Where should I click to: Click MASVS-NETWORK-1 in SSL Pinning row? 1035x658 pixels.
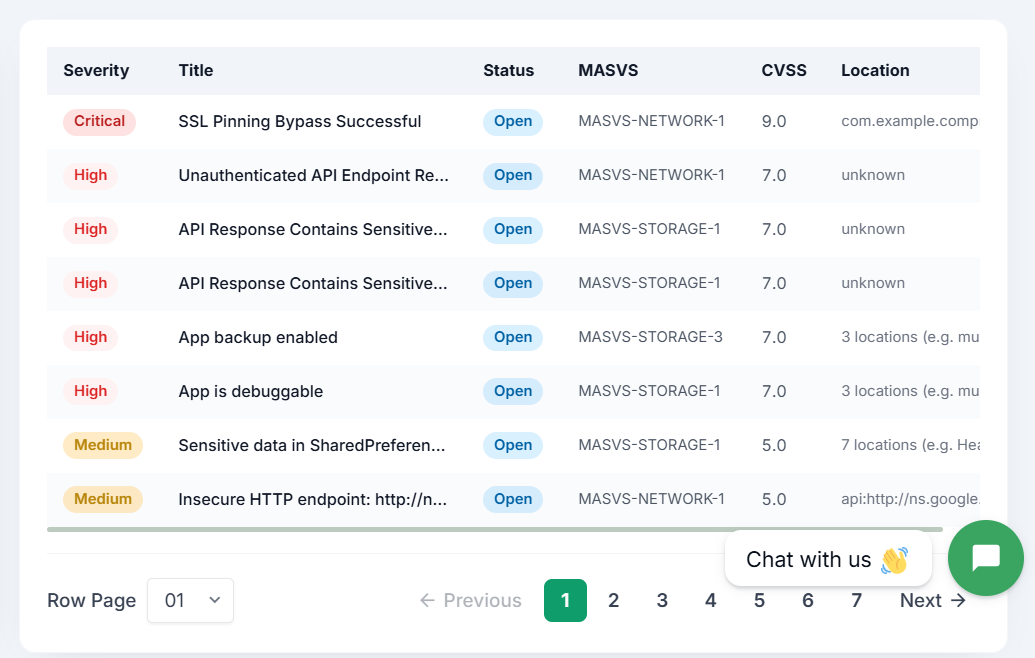coord(651,121)
